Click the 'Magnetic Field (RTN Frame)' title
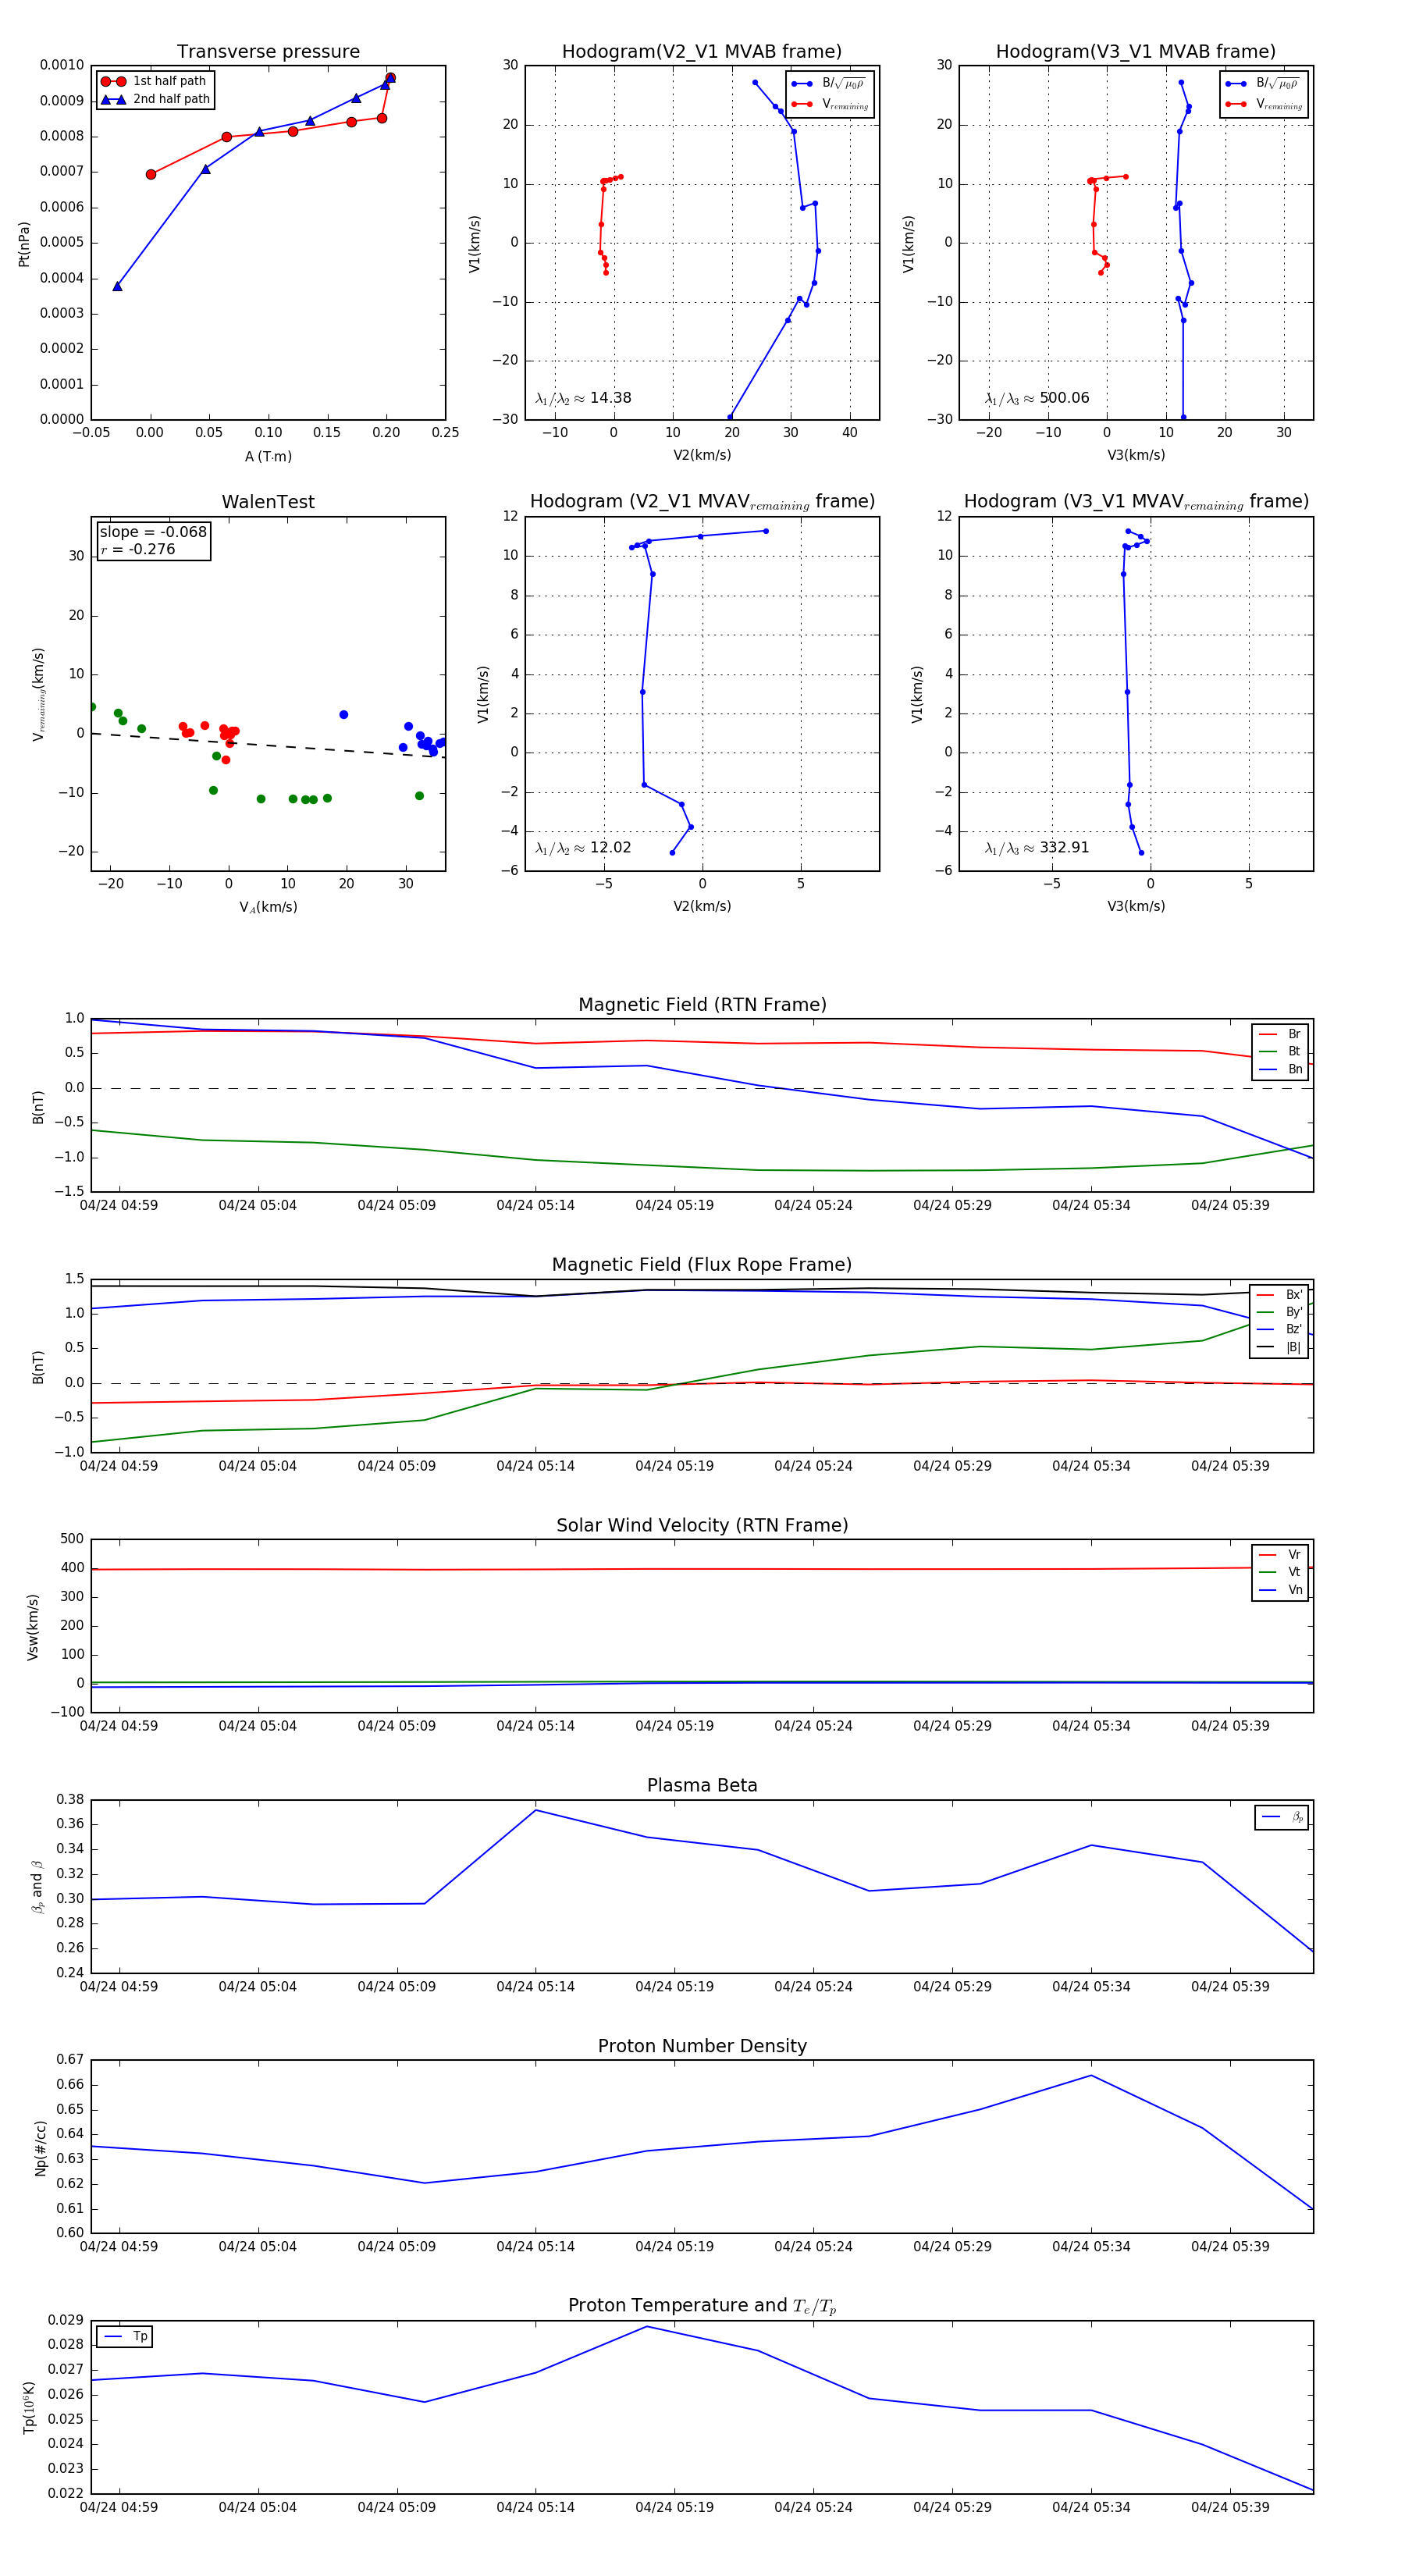Viewport: 1405px width, 2576px height. tap(702, 1004)
